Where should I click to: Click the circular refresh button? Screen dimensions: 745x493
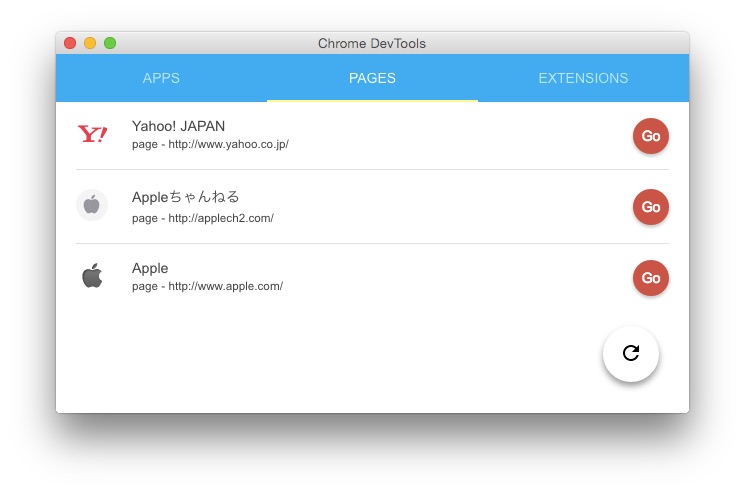click(630, 353)
